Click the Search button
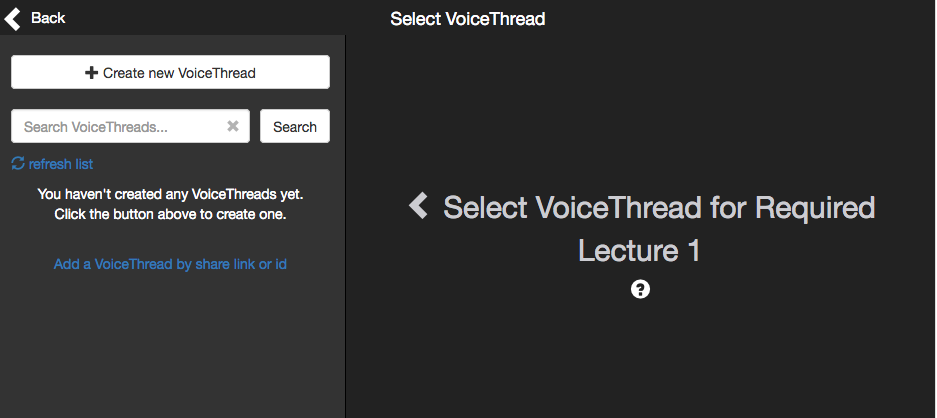The width and height of the screenshot is (937, 418). tap(295, 126)
